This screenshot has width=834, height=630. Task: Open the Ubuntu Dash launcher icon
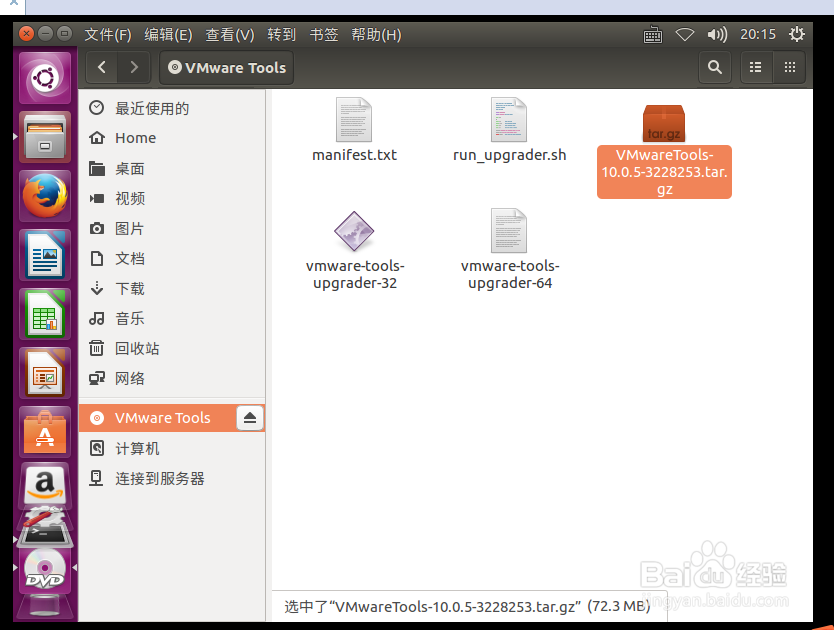(45, 78)
